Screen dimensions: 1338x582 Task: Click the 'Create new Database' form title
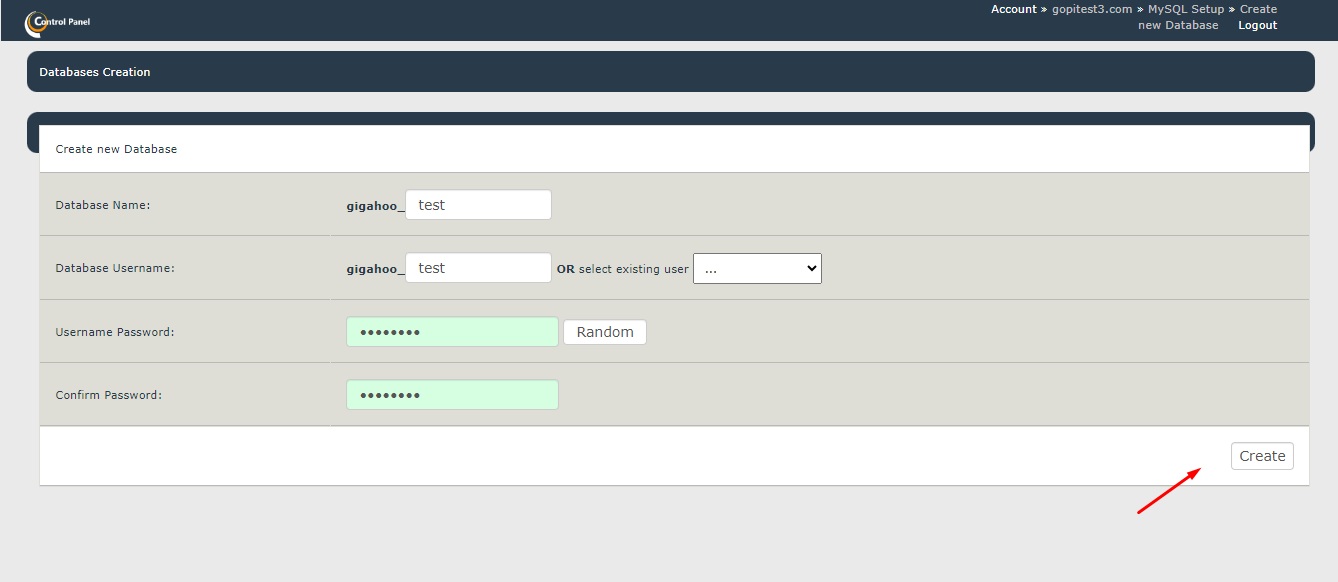[x=116, y=149]
